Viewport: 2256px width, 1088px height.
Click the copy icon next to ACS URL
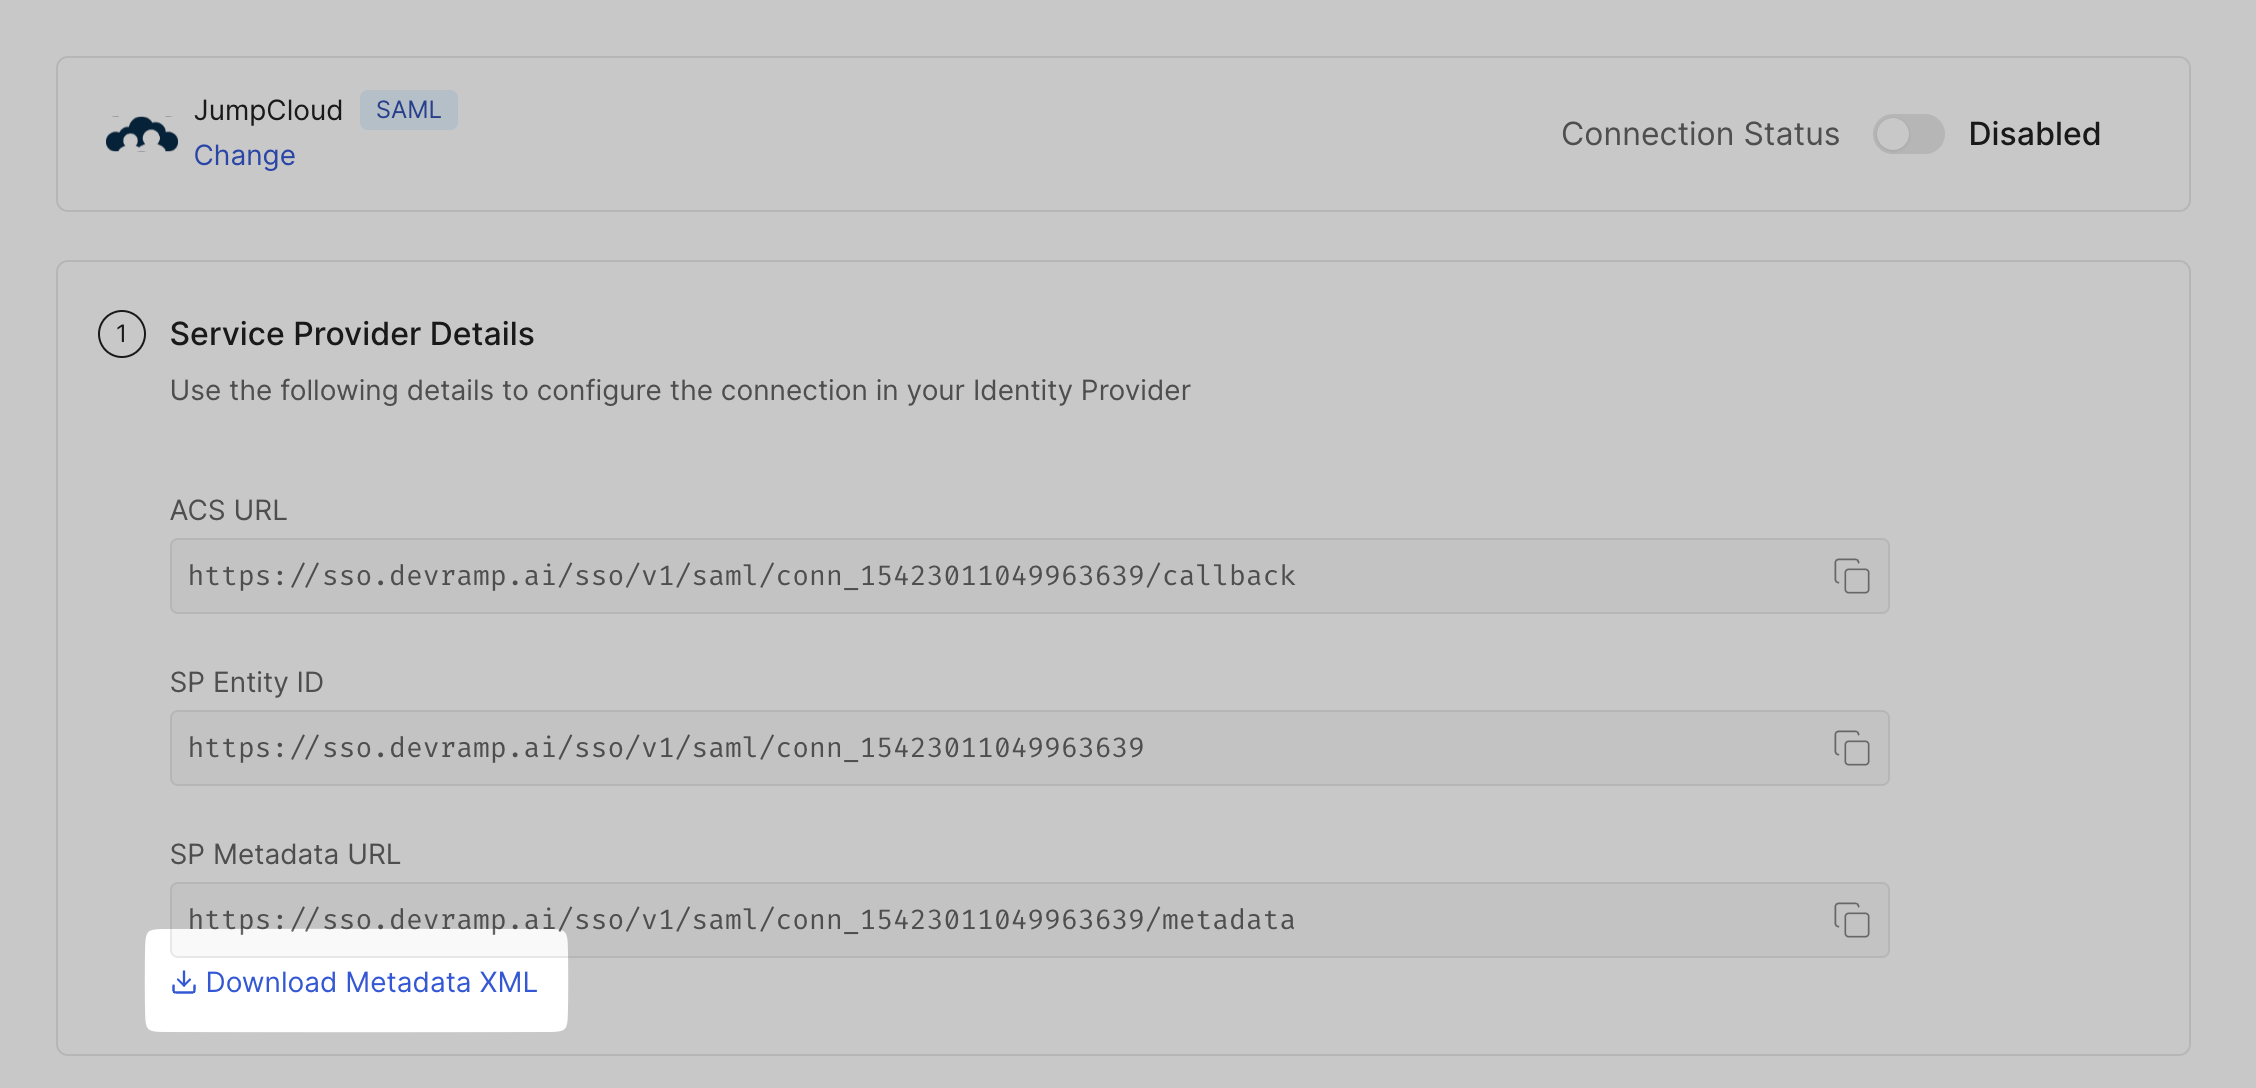point(1851,576)
